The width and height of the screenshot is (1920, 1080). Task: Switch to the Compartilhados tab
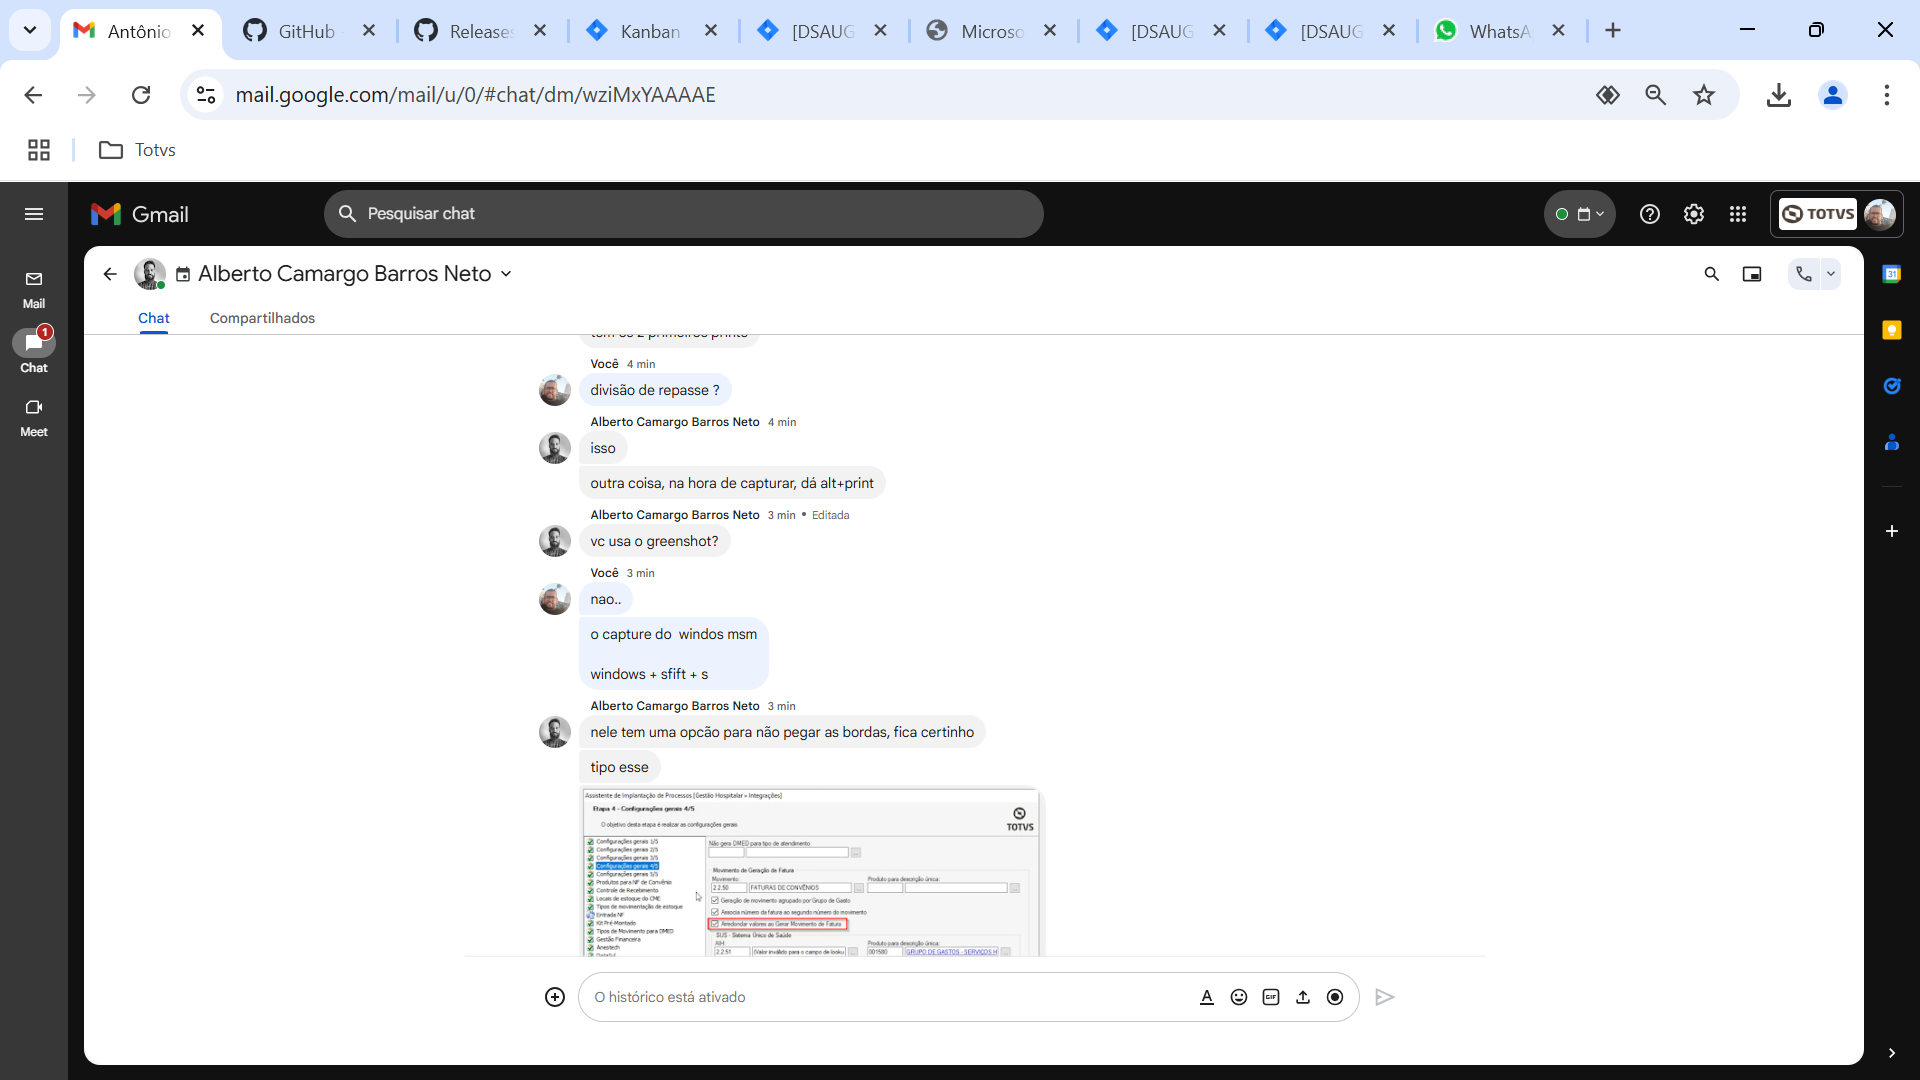click(x=262, y=318)
